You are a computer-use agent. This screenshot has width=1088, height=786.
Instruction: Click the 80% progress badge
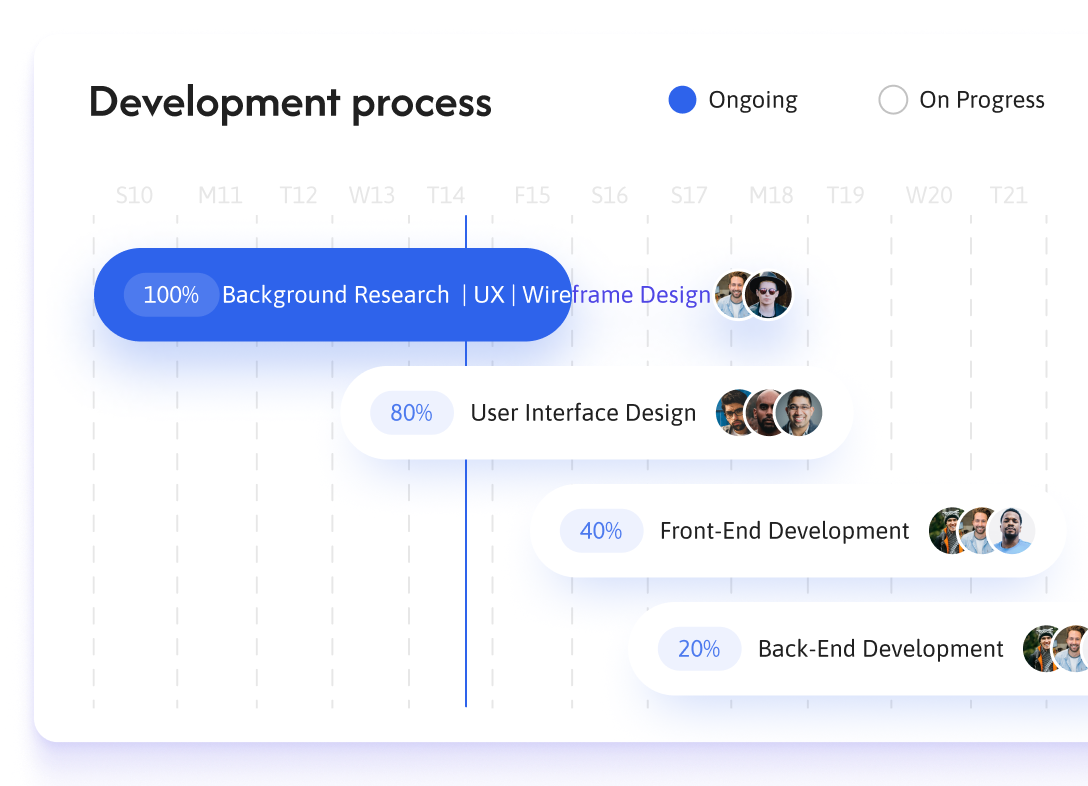coord(411,413)
